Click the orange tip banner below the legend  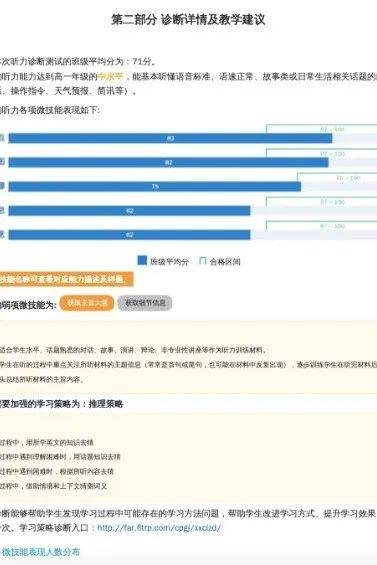(66, 279)
